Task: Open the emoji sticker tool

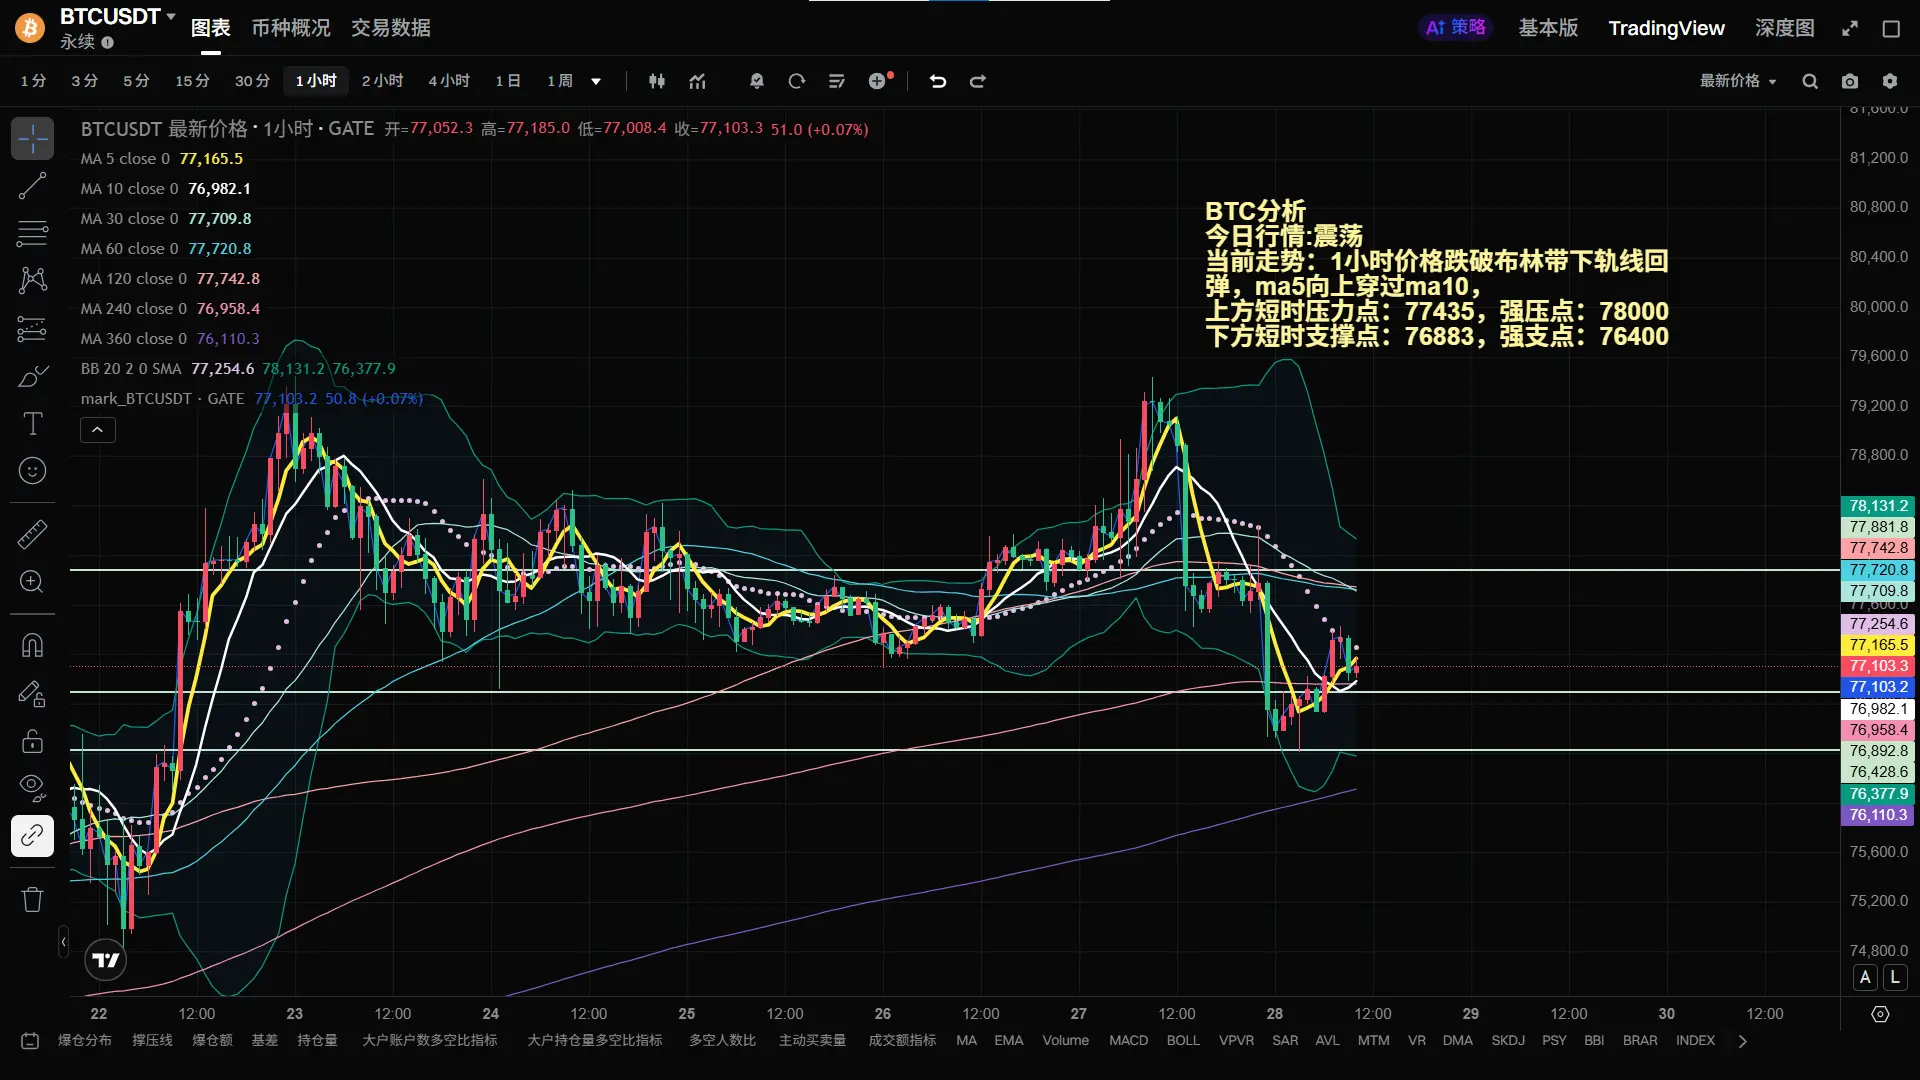Action: pyautogui.click(x=32, y=471)
